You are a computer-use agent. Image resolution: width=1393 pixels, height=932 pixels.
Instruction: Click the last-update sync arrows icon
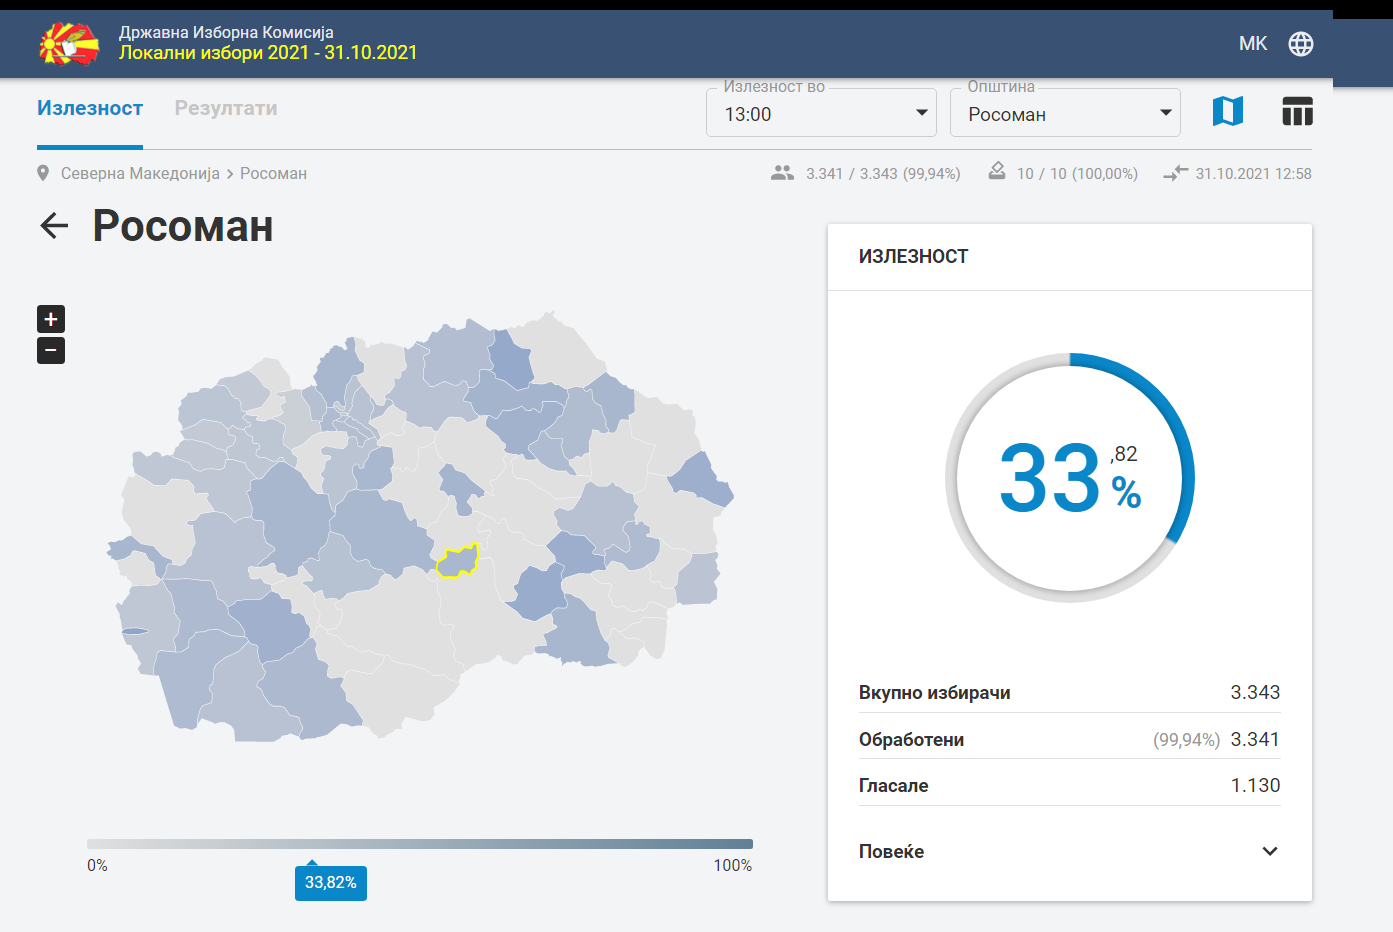click(x=1175, y=173)
